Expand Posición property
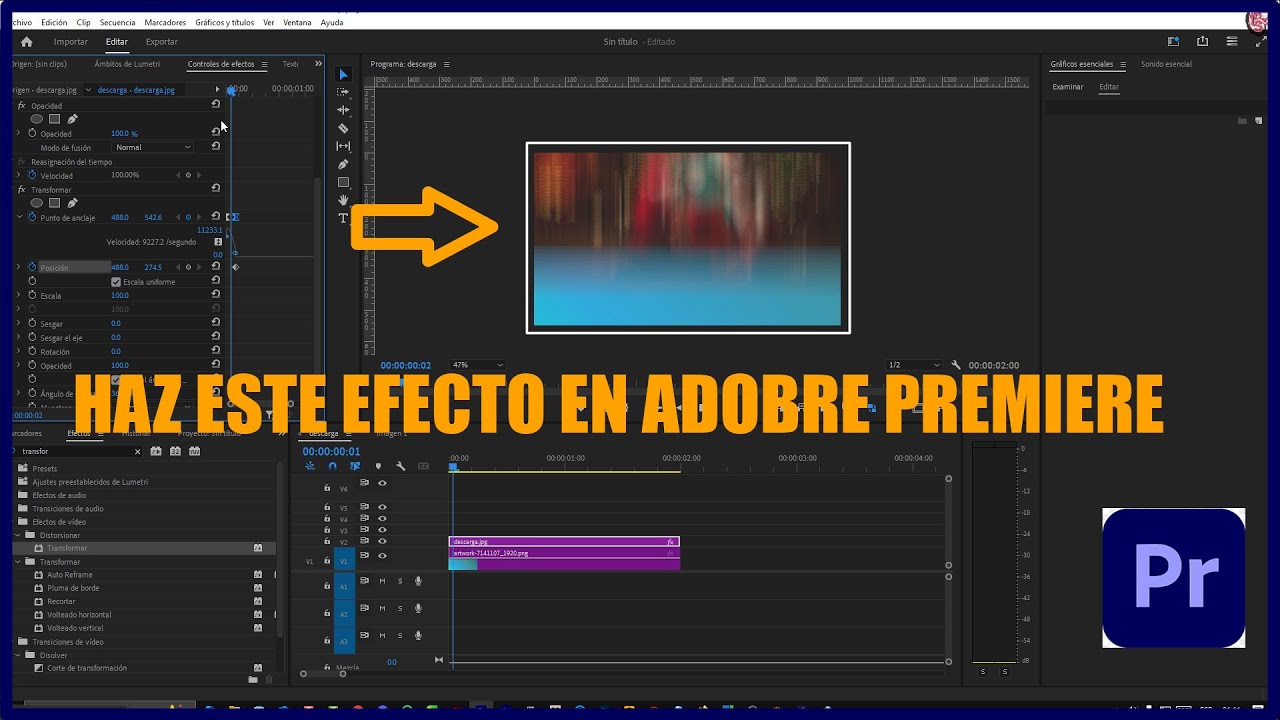Viewport: 1280px width, 720px height. click(x=18, y=267)
